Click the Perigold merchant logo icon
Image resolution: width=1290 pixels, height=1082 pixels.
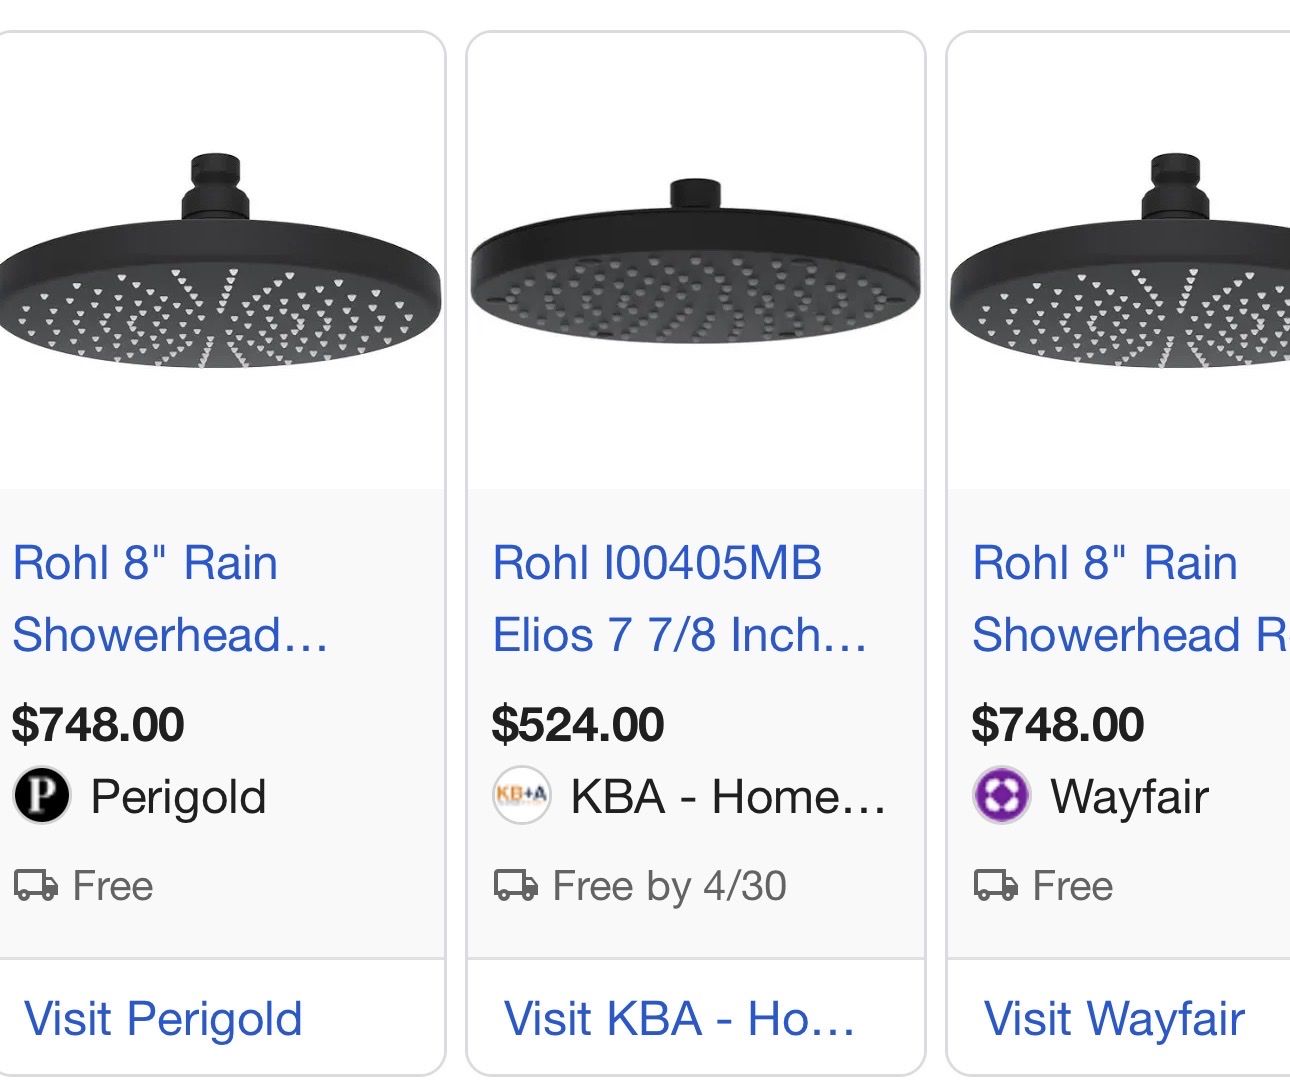point(41,796)
